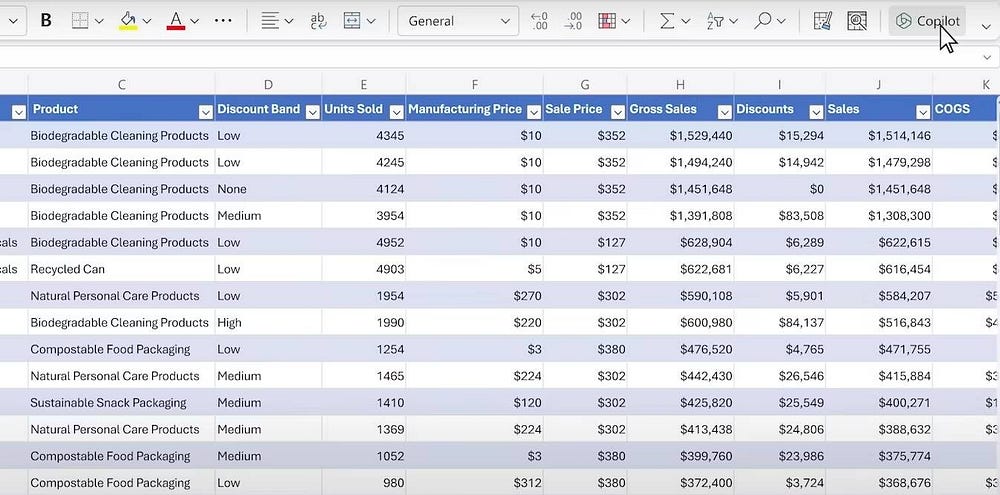Open the Copilot pane

pyautogui.click(x=927, y=21)
